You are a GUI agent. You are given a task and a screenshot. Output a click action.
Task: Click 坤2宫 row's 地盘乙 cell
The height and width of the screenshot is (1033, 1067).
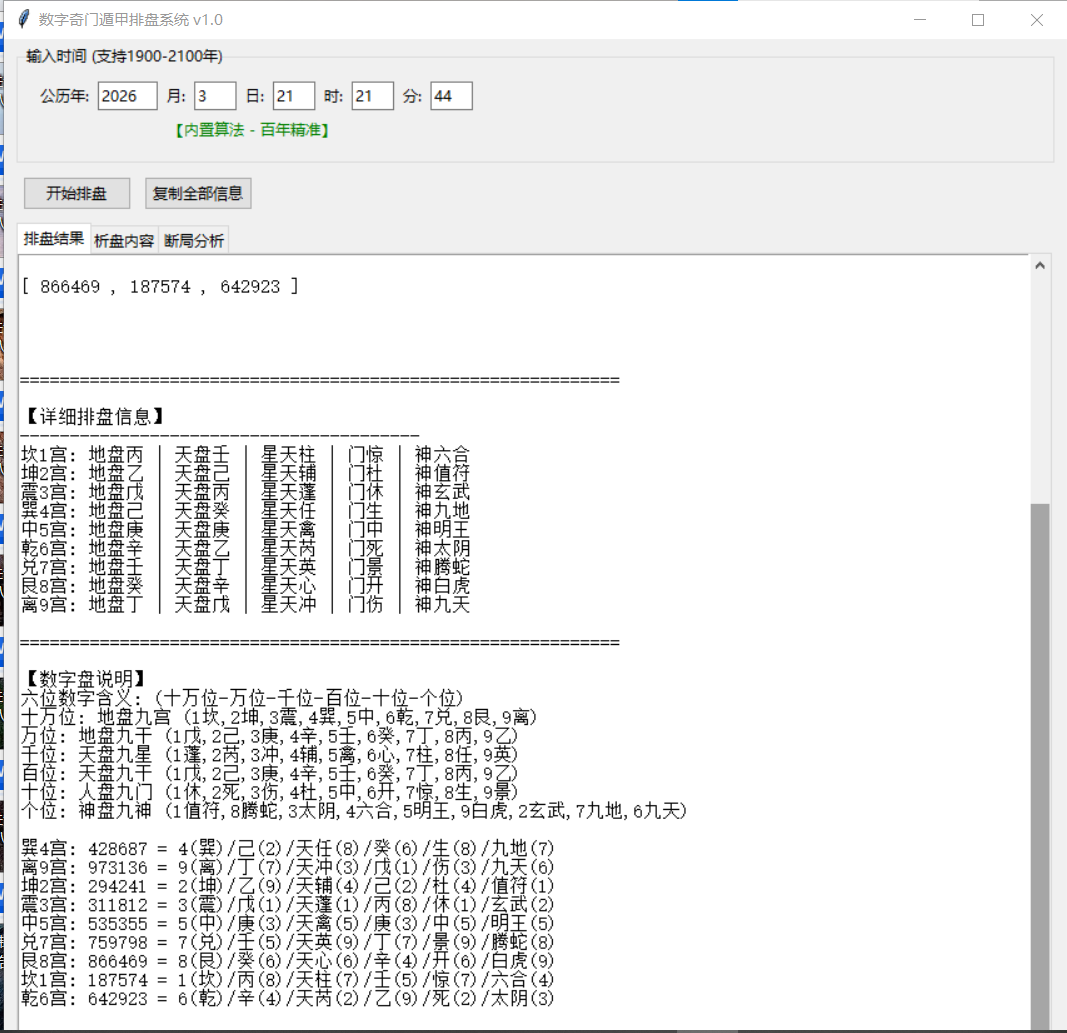[x=116, y=473]
